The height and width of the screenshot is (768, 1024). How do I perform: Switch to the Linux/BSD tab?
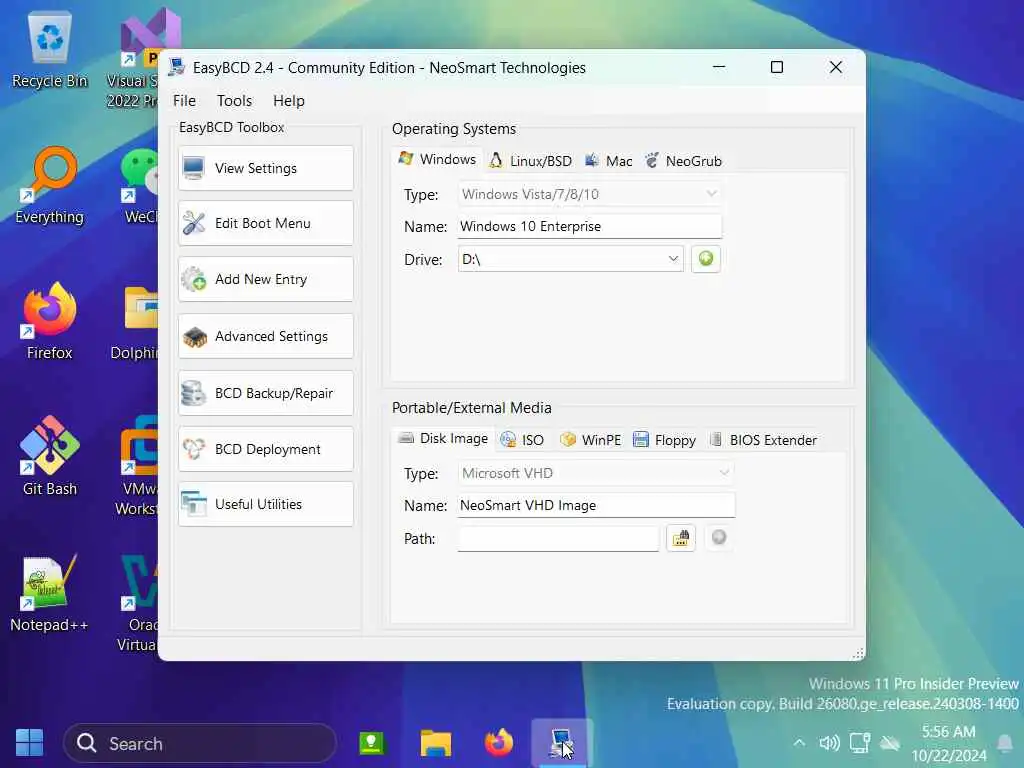click(x=530, y=161)
